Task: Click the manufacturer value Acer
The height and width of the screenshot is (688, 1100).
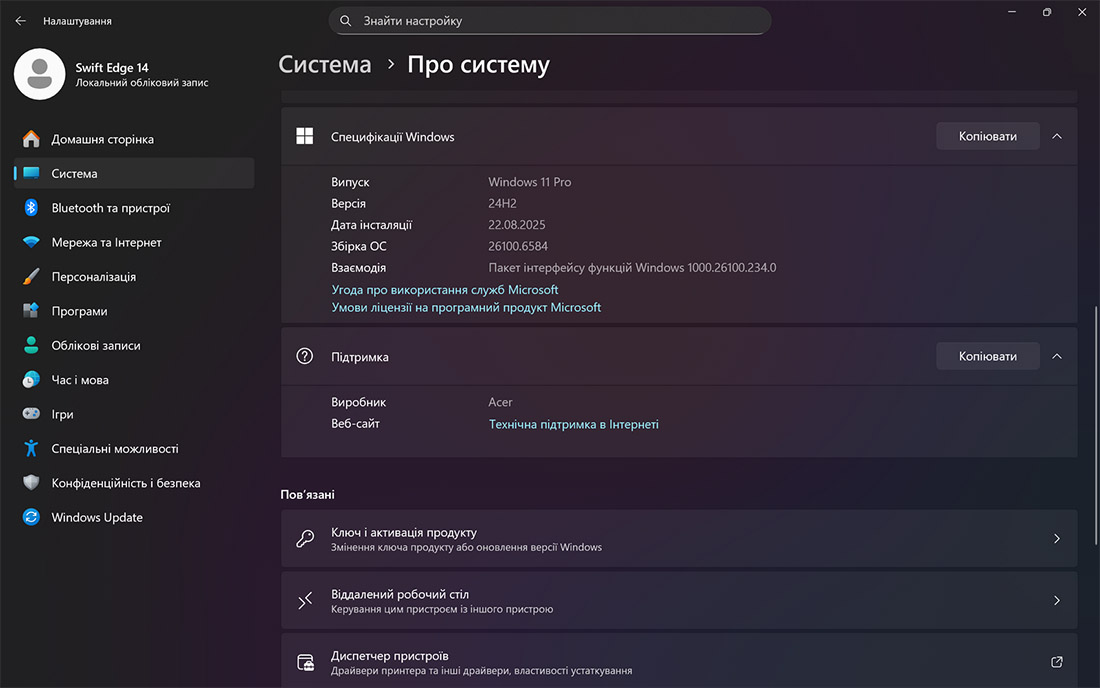Action: (500, 402)
